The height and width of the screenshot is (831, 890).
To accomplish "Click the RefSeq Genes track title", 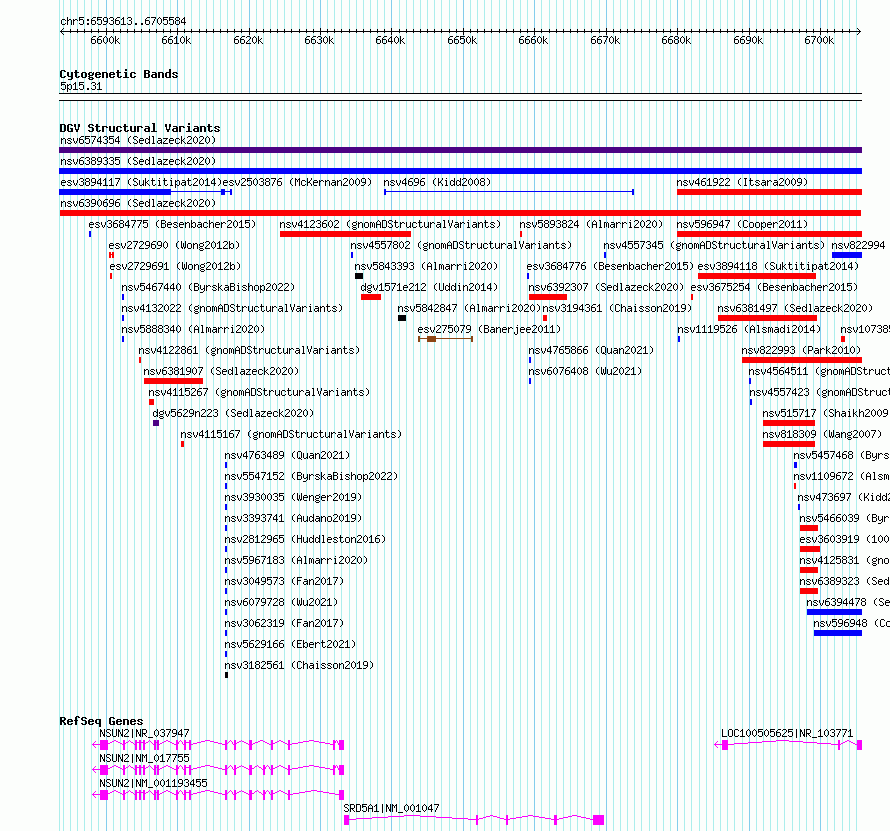I will (101, 721).
